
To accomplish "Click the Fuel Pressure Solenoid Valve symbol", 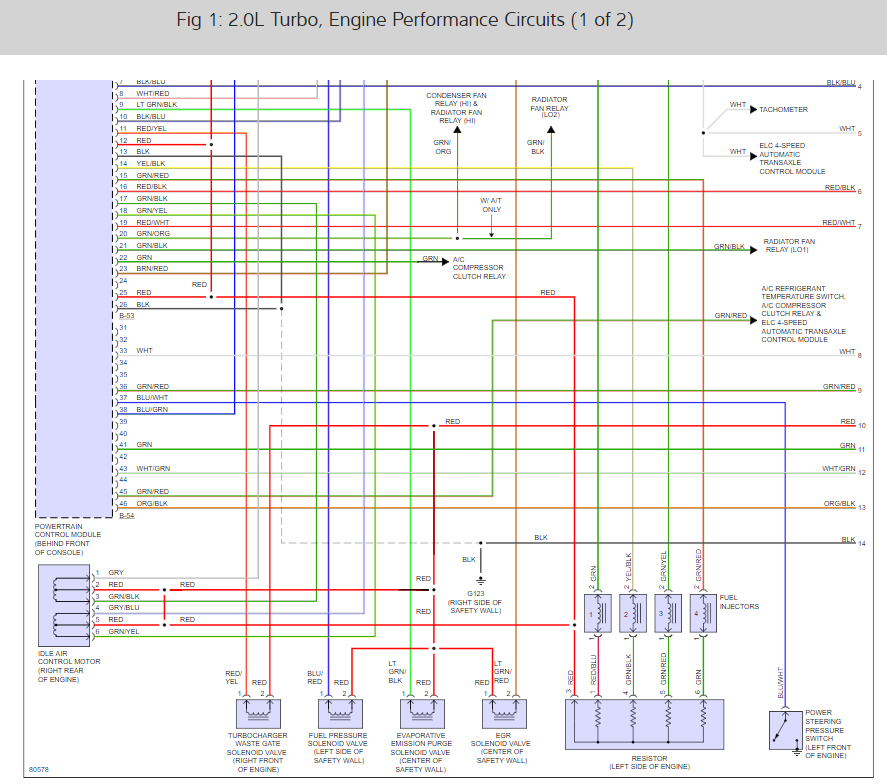I will tap(340, 713).
